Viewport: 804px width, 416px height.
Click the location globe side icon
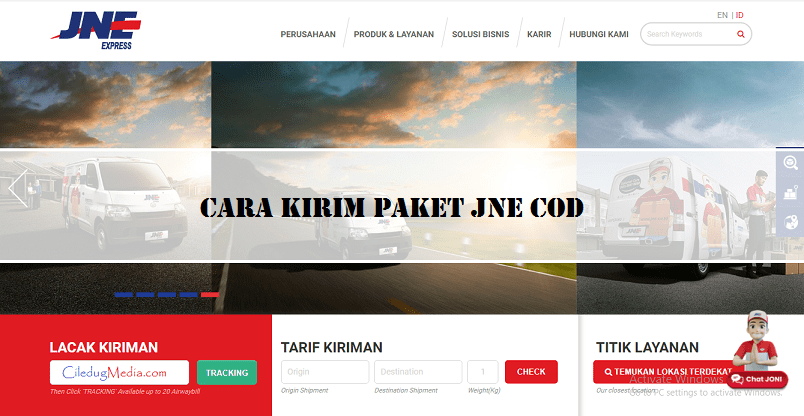790,221
